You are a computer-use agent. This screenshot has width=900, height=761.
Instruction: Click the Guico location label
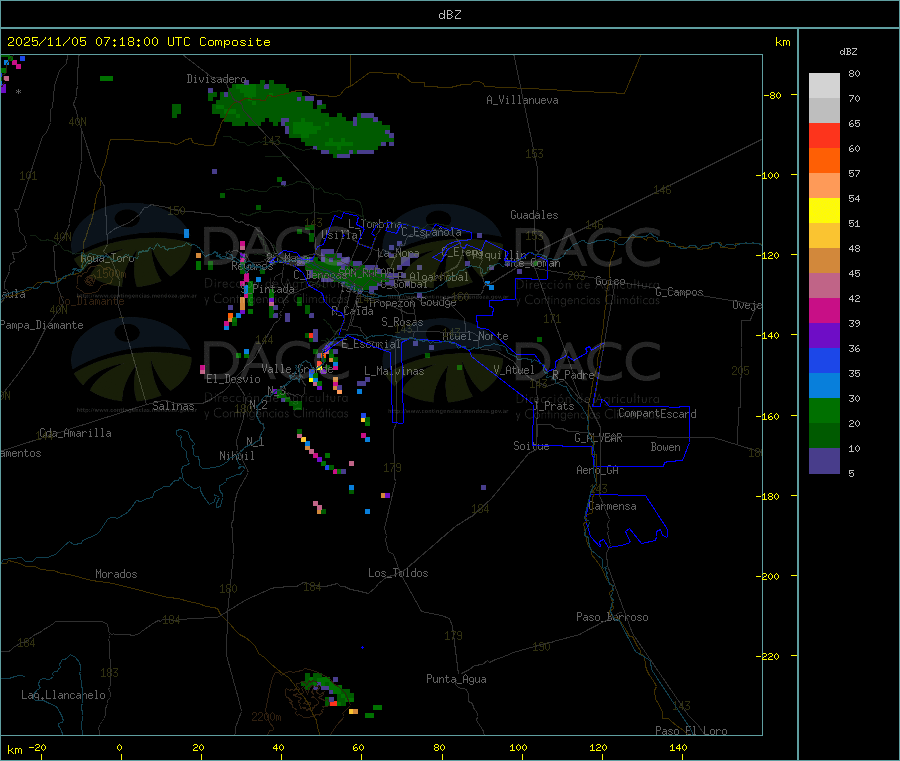point(610,281)
